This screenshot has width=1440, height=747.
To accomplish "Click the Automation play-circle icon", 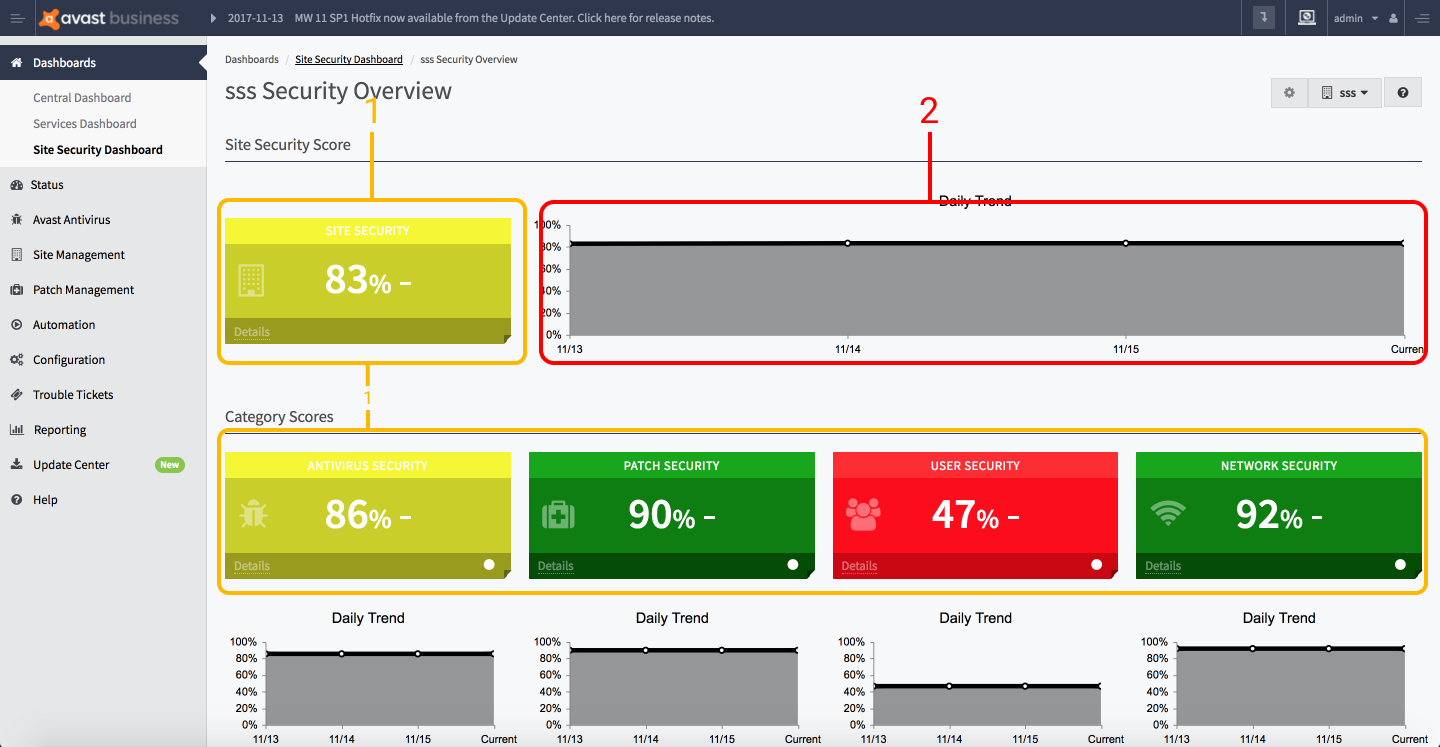I will point(16,325).
